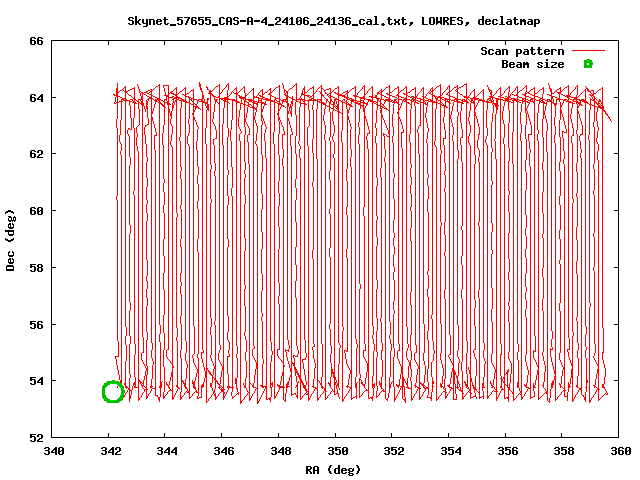The width and height of the screenshot is (640, 480).
Task: Click Dec axis tick label 58
Action: [x=36, y=268]
